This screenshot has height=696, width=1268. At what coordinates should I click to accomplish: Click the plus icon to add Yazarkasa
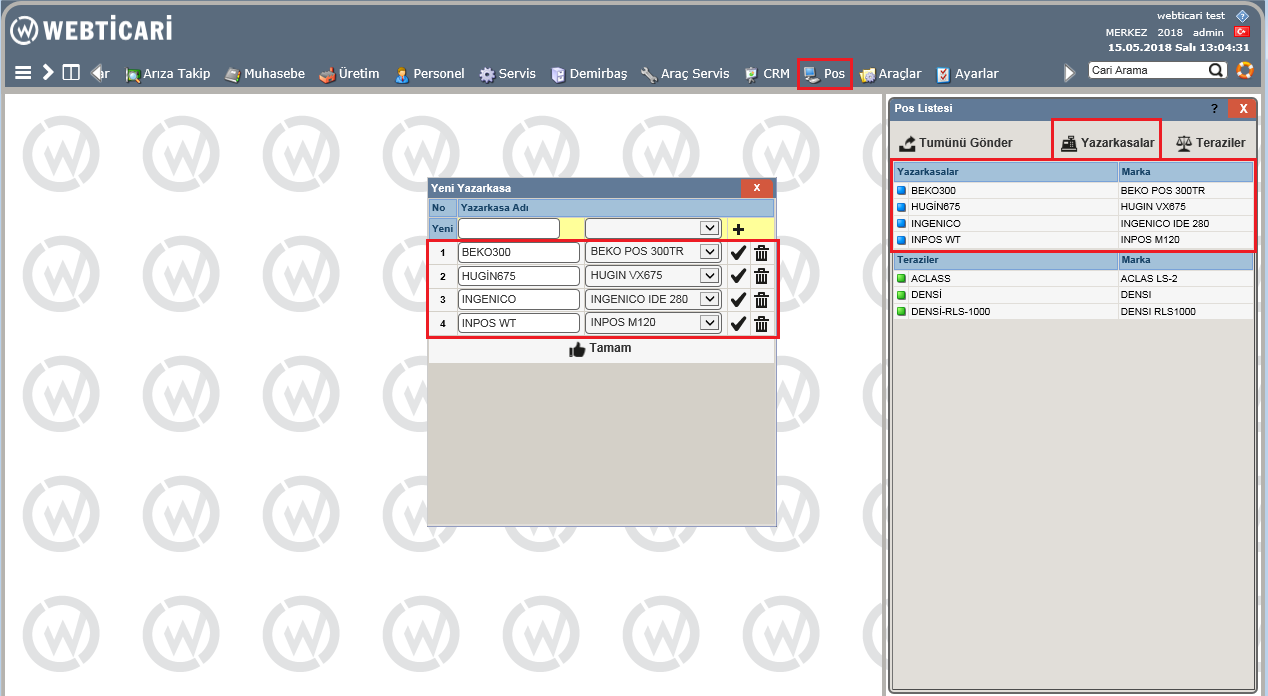pos(739,229)
